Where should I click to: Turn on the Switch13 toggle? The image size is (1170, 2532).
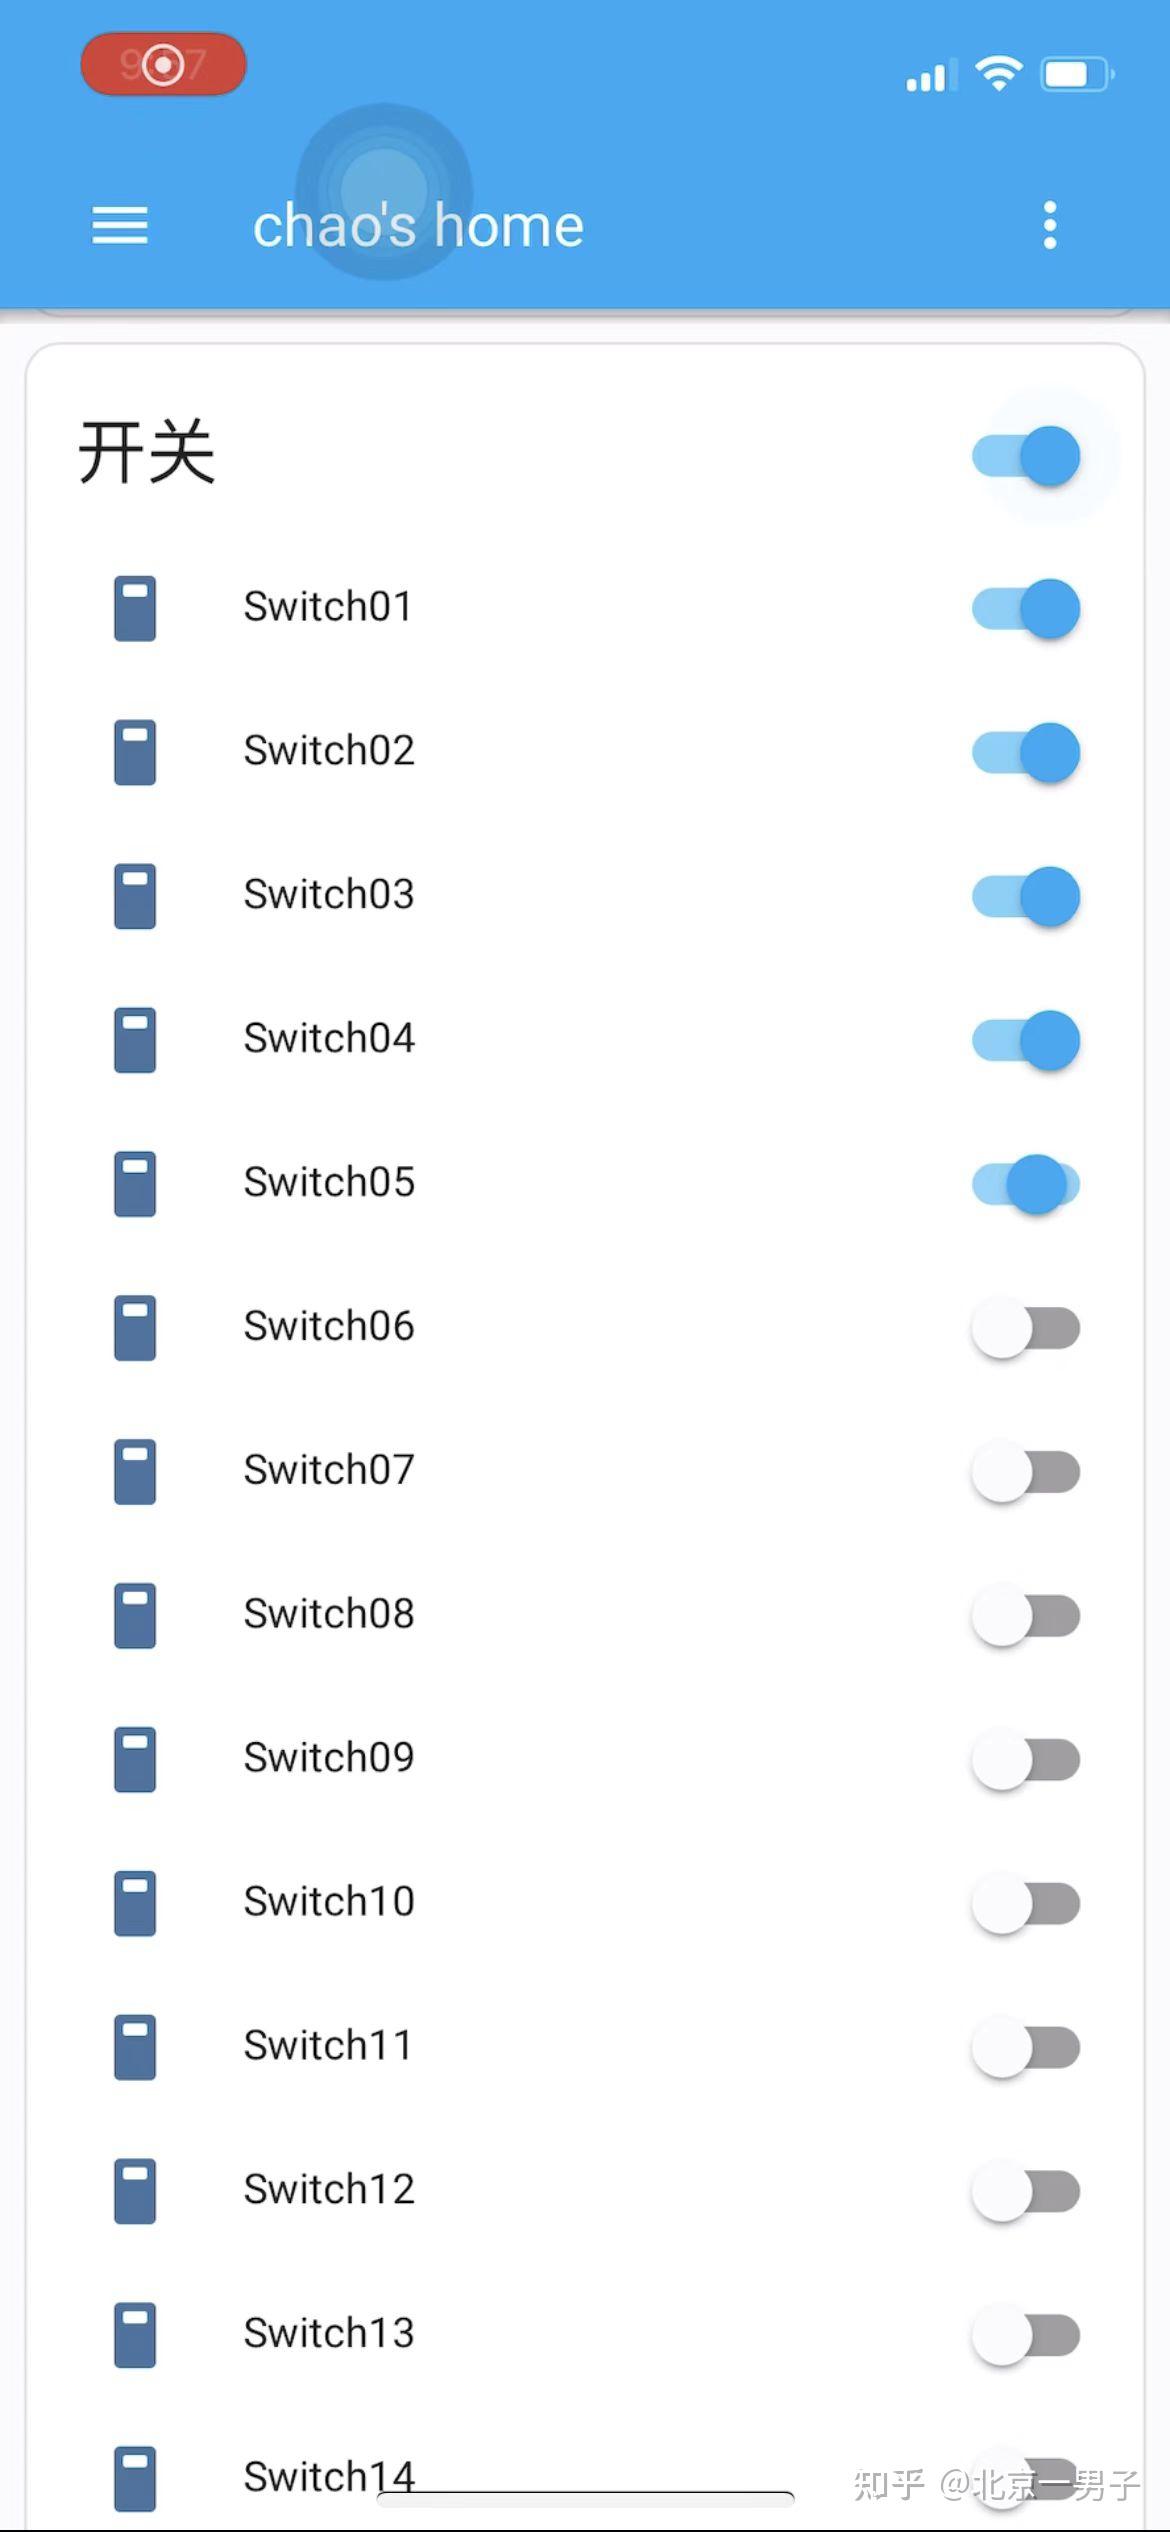[x=1026, y=2335]
